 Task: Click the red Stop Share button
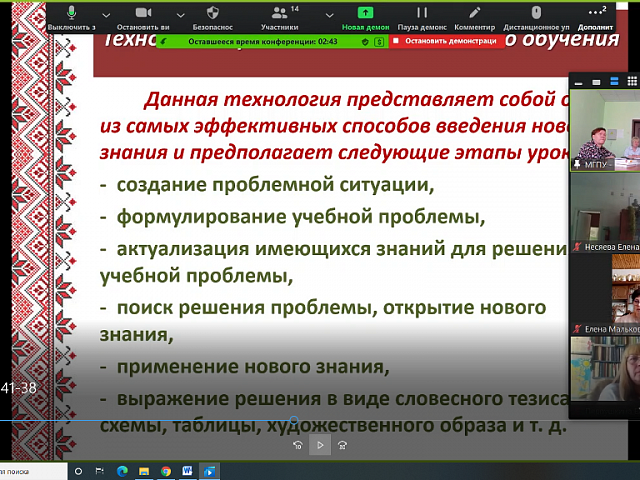click(x=444, y=41)
